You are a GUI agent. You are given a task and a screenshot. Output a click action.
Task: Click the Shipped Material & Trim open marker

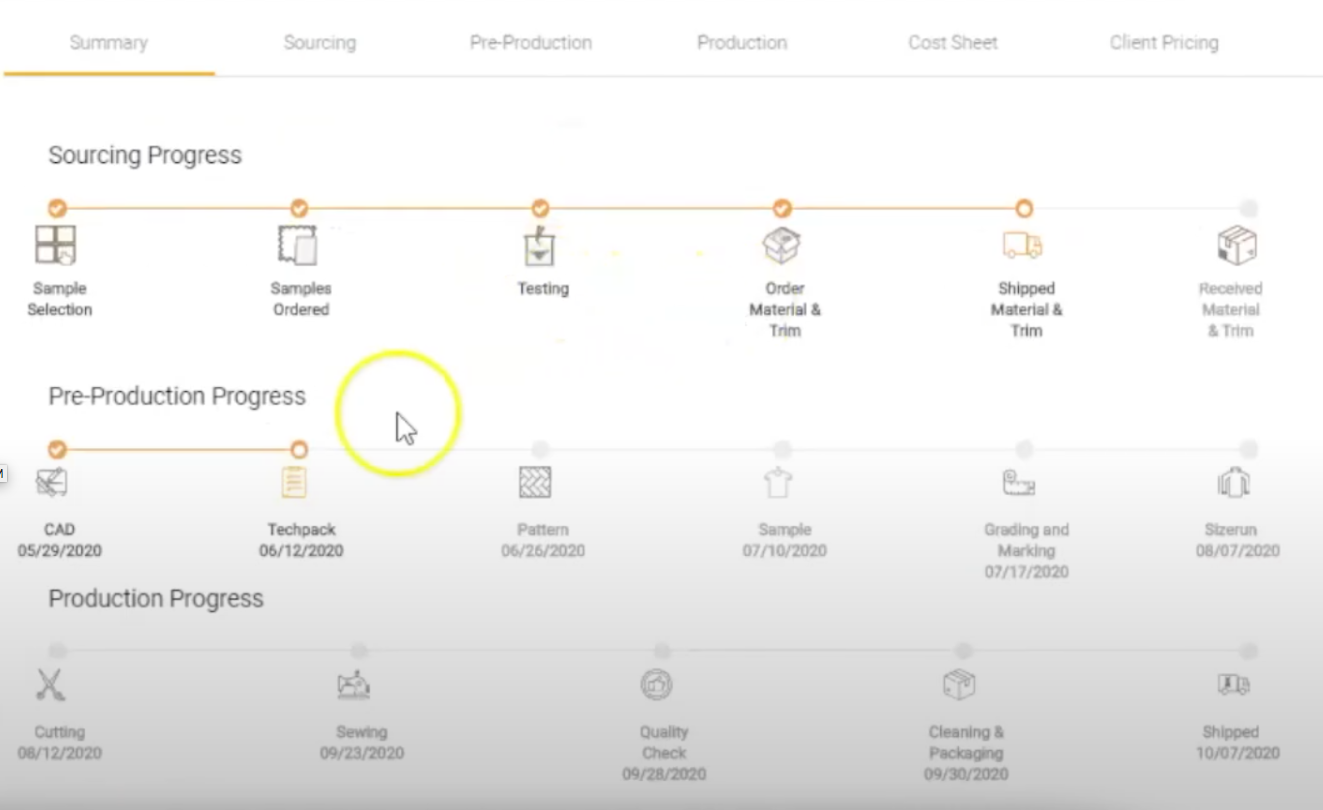click(x=1024, y=208)
